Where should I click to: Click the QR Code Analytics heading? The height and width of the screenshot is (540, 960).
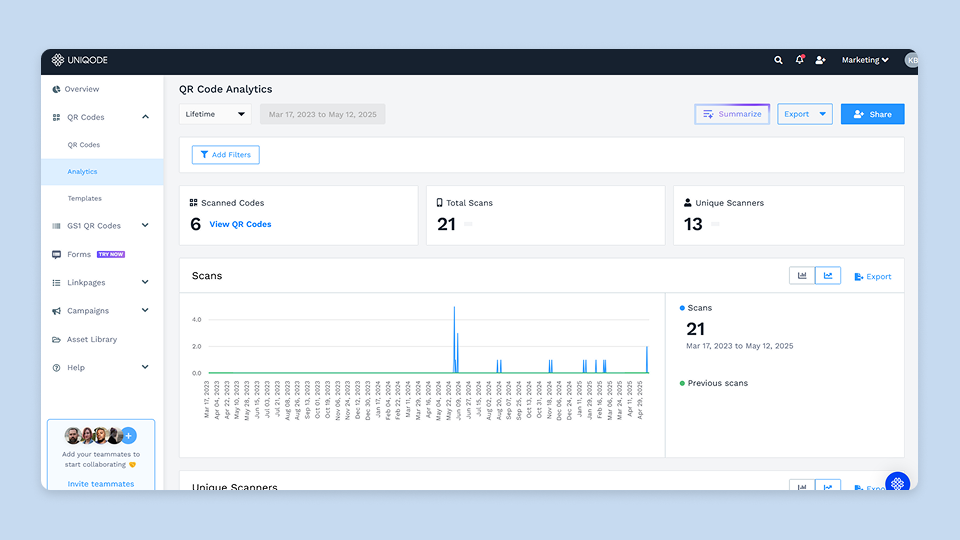point(225,89)
